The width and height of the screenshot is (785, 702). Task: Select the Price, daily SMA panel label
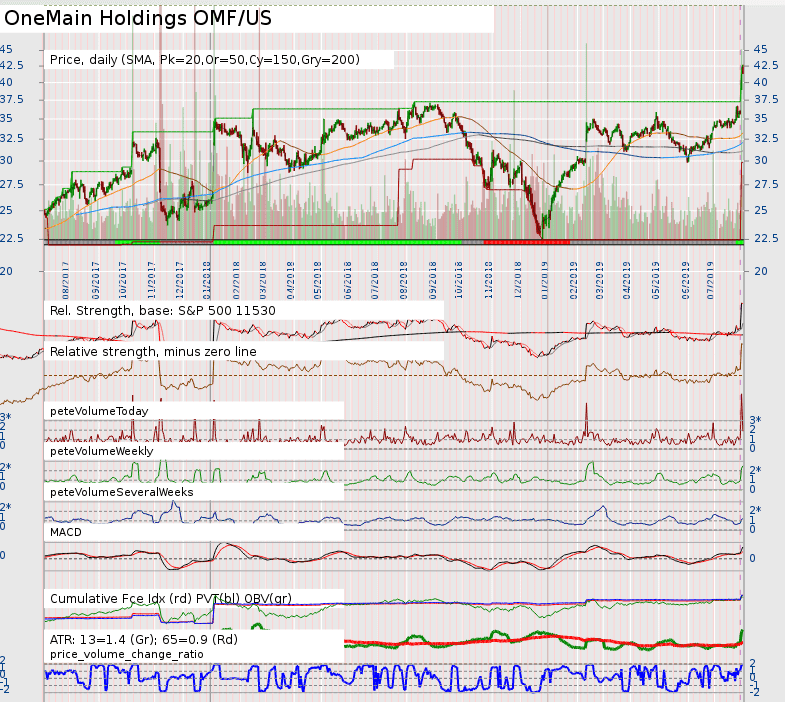[x=205, y=60]
